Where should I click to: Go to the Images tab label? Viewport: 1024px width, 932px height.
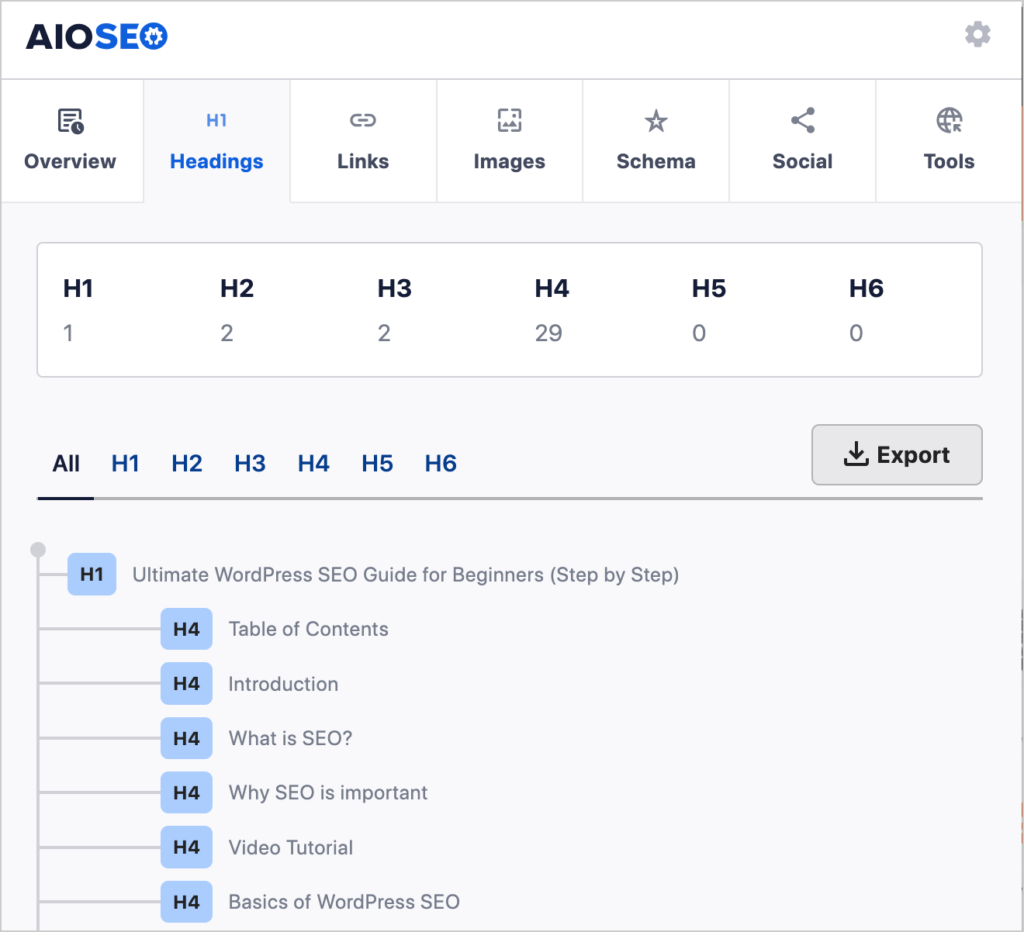click(x=509, y=162)
